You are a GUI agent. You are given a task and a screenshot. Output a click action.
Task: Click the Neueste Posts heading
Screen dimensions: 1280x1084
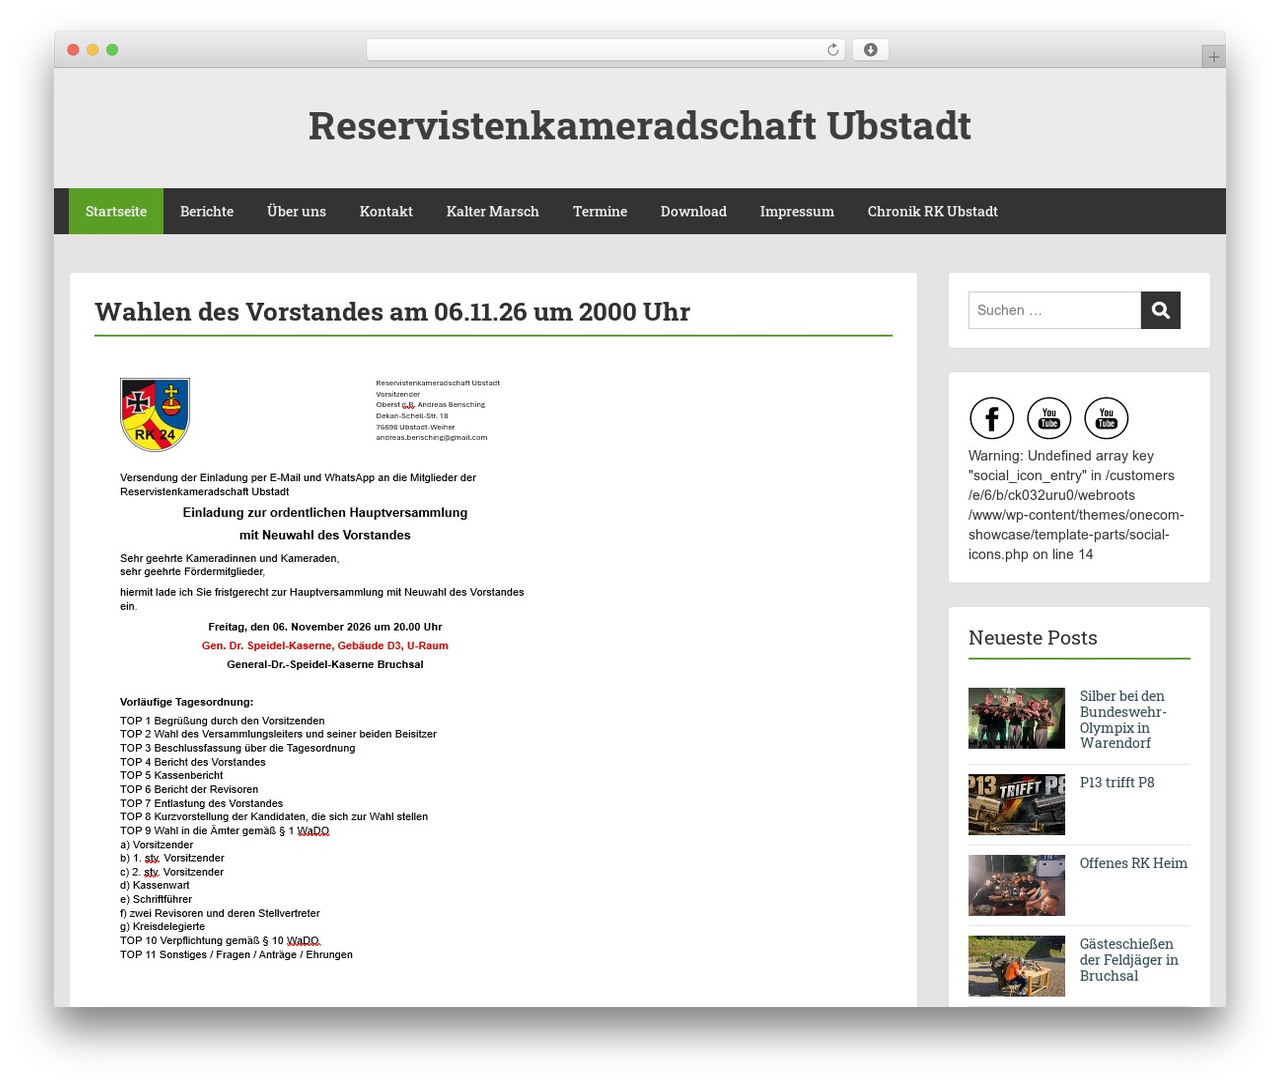(1033, 638)
